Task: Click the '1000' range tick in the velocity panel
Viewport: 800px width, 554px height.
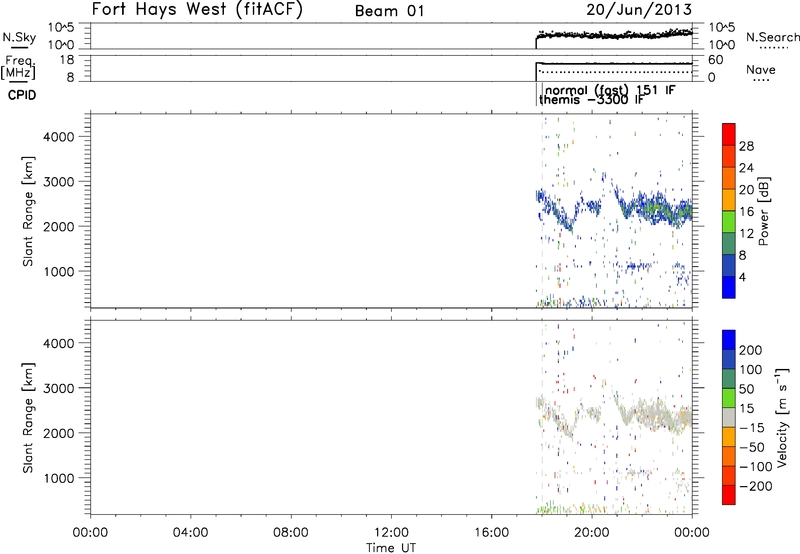Action: coord(58,478)
